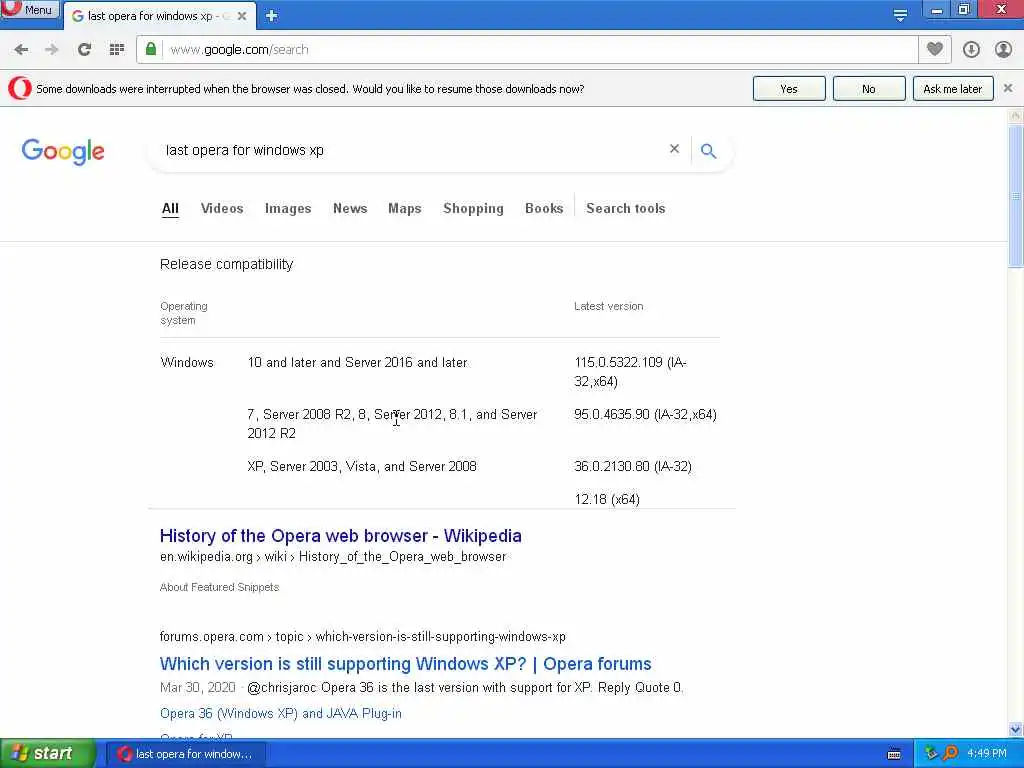Switch to News results tab

click(x=350, y=208)
